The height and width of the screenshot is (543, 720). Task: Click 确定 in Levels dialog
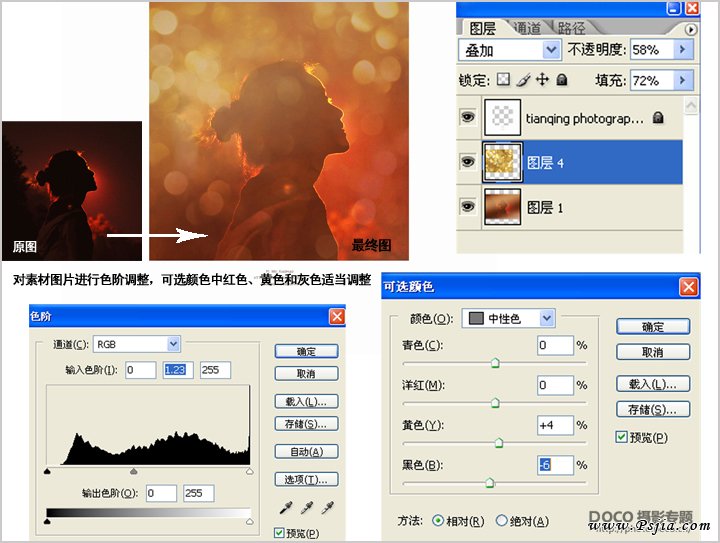pyautogui.click(x=306, y=352)
